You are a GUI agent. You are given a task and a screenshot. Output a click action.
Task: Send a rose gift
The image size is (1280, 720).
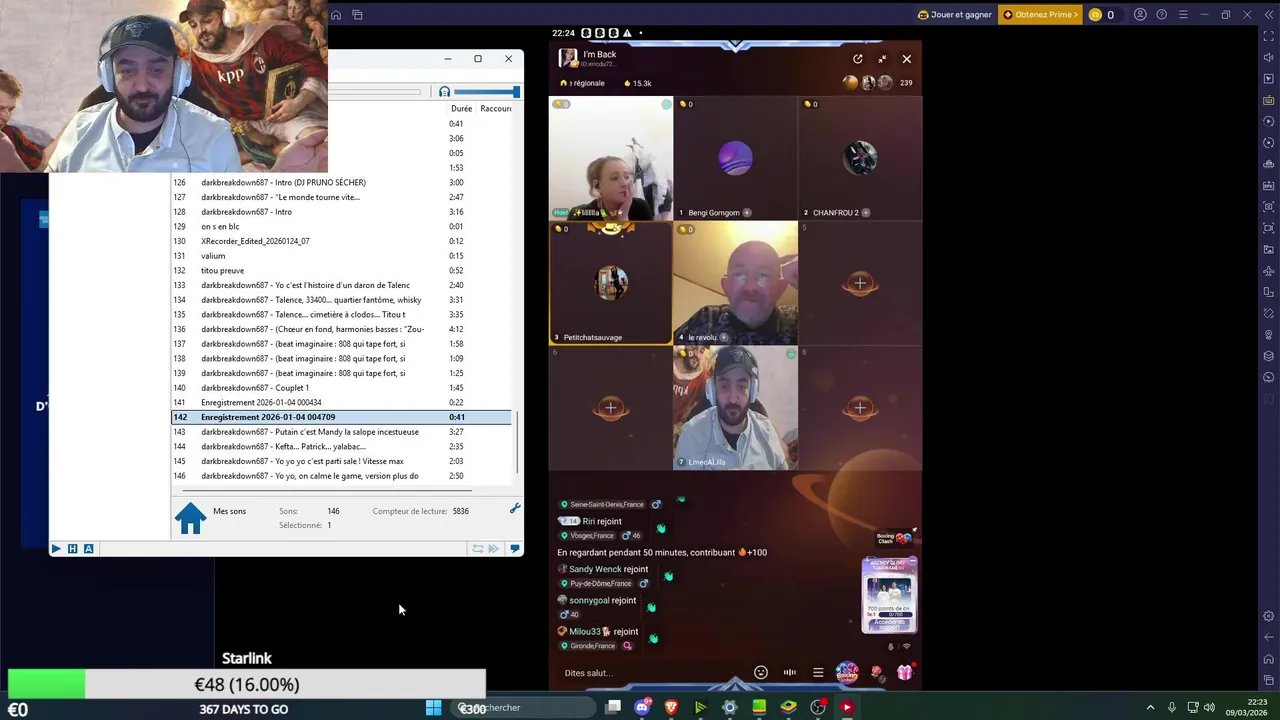coord(877,672)
